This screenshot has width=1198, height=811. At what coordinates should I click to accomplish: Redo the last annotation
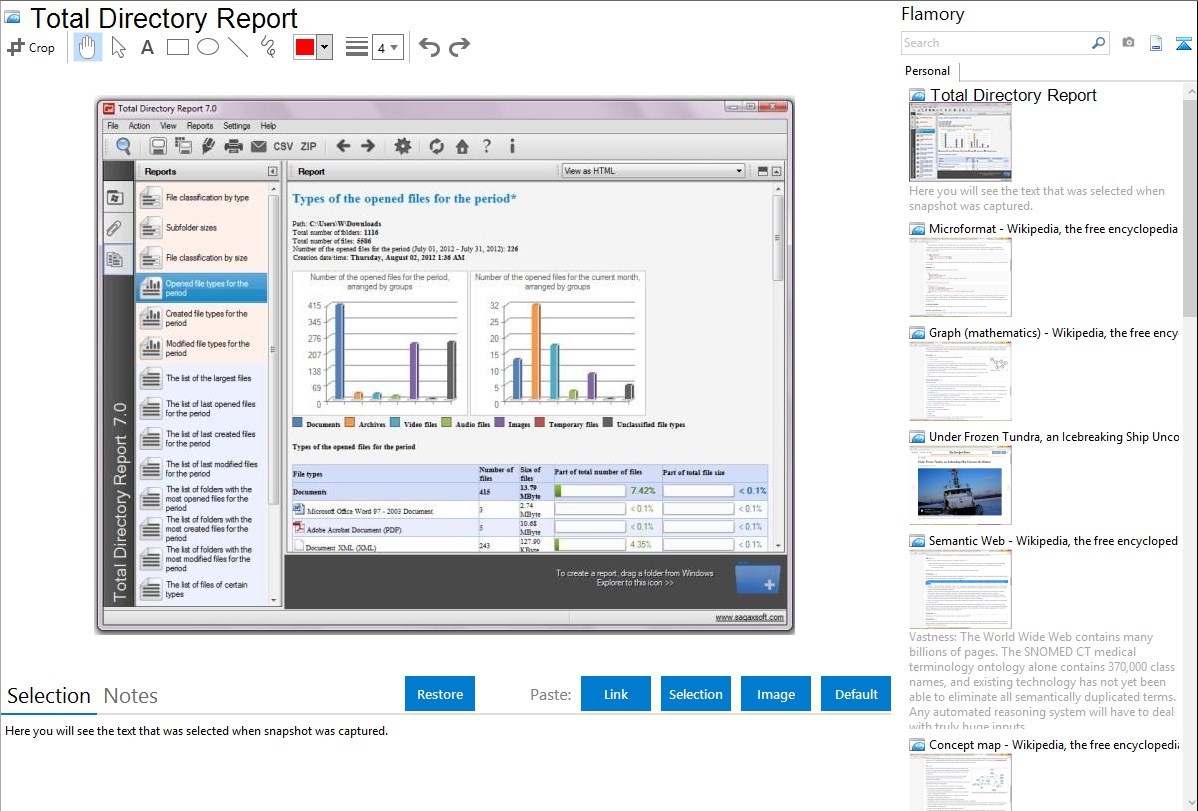[x=459, y=47]
